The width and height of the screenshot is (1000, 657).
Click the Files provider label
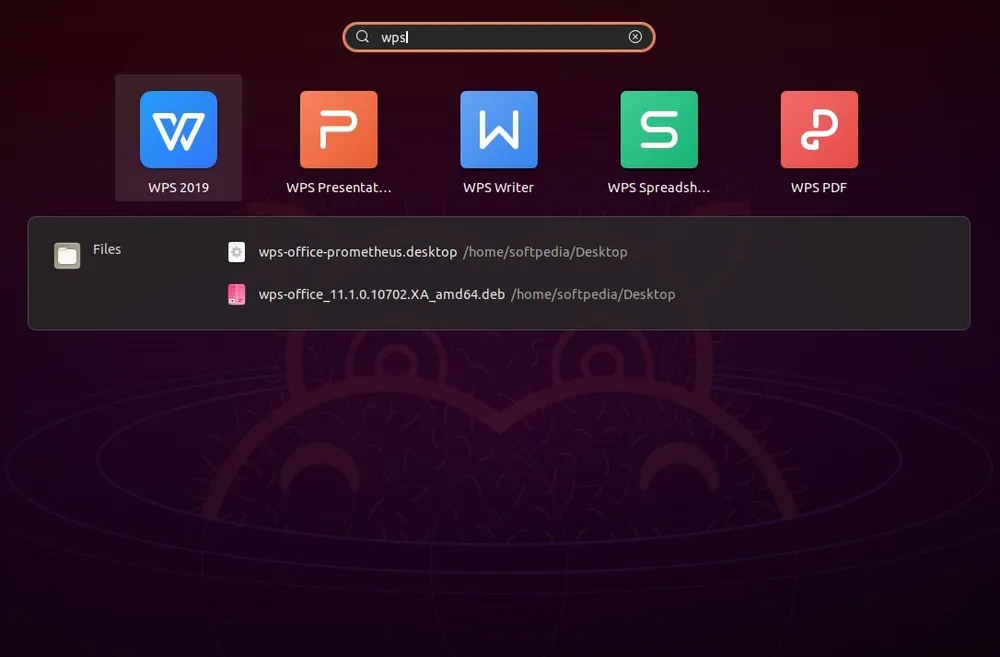(107, 249)
